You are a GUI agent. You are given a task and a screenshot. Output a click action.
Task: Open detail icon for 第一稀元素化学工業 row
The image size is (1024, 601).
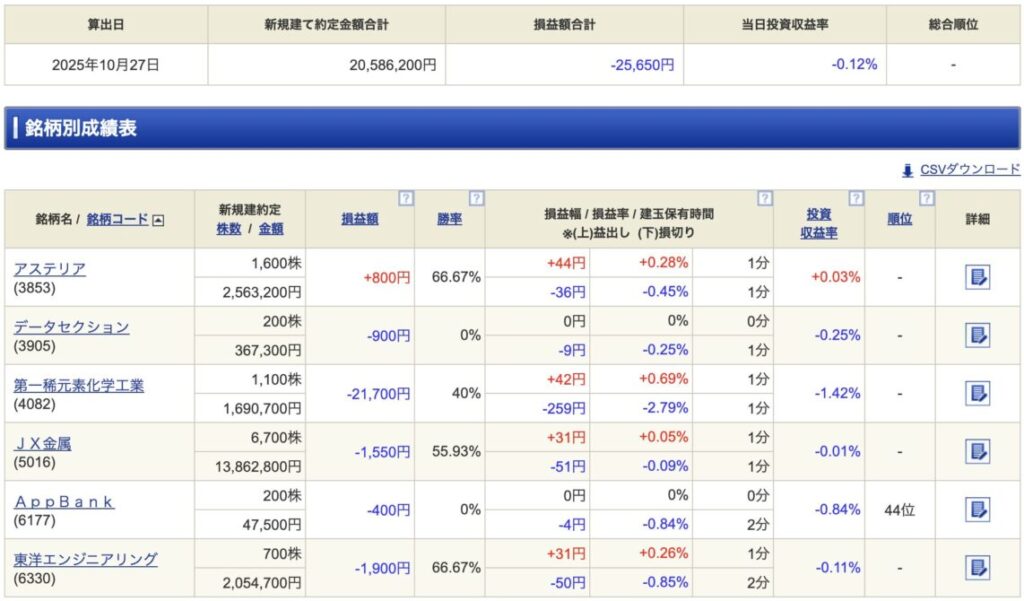pyautogui.click(x=977, y=393)
